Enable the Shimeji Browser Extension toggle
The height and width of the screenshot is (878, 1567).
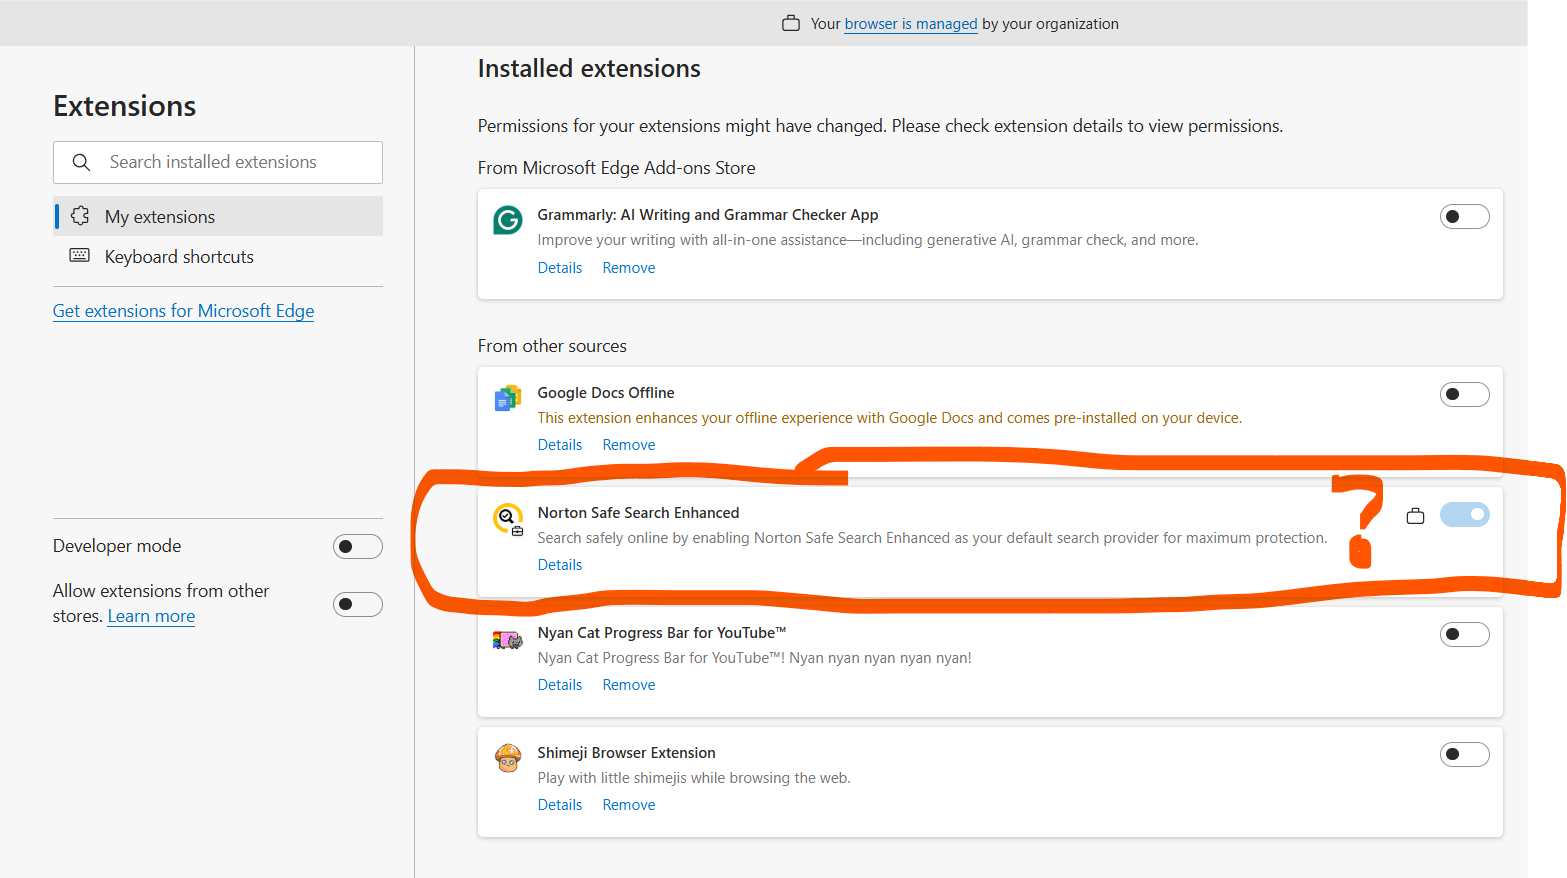pyautogui.click(x=1464, y=755)
